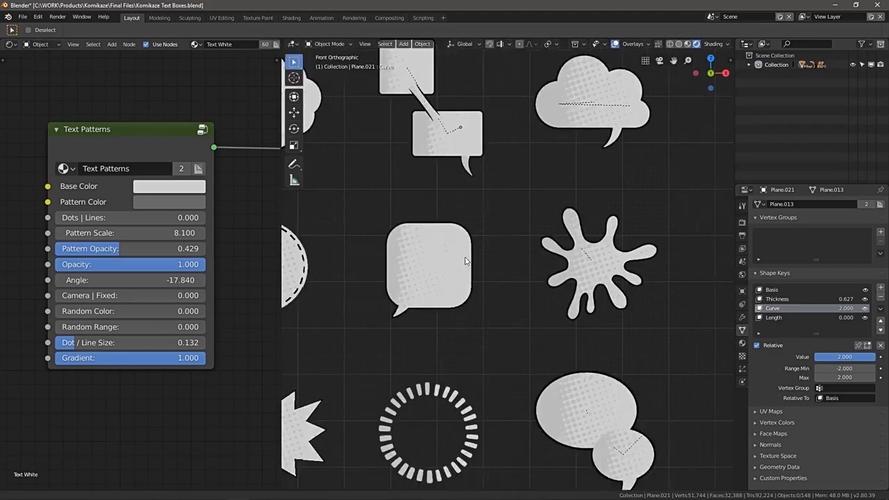Open the Object Mode dropdown
This screenshot has width=889, height=500.
(328, 44)
